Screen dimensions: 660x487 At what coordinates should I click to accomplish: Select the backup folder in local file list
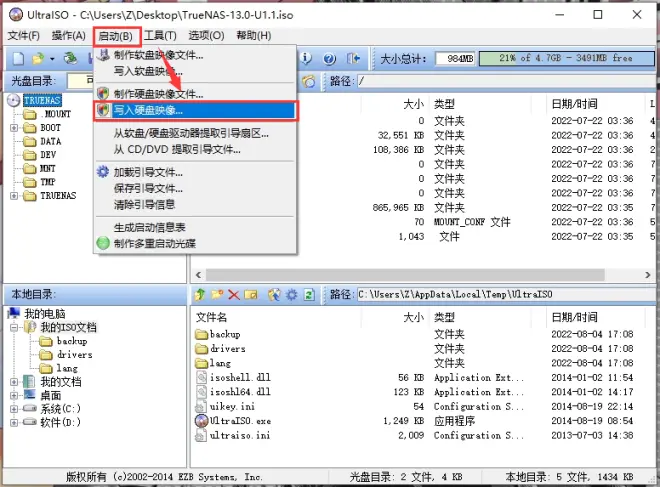pyautogui.click(x=225, y=334)
